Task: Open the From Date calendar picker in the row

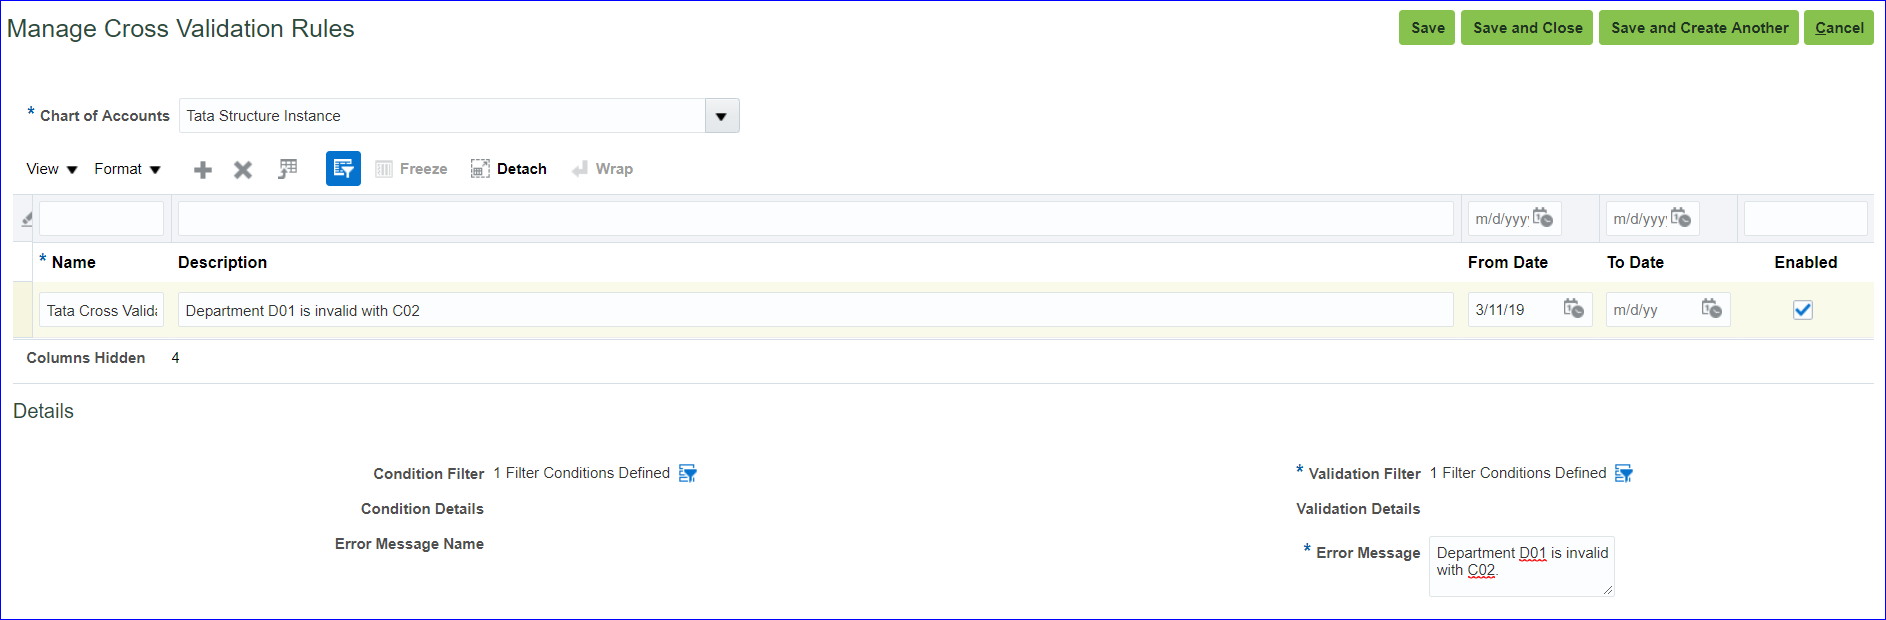Action: point(1573,309)
